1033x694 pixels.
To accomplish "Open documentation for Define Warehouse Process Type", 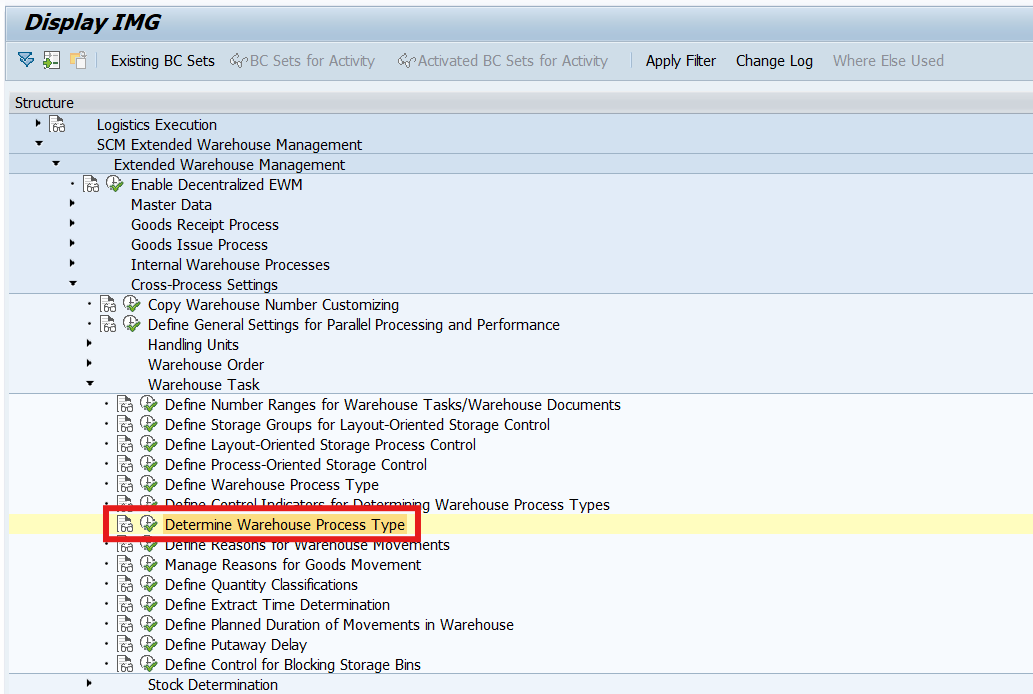I will (x=125, y=484).
